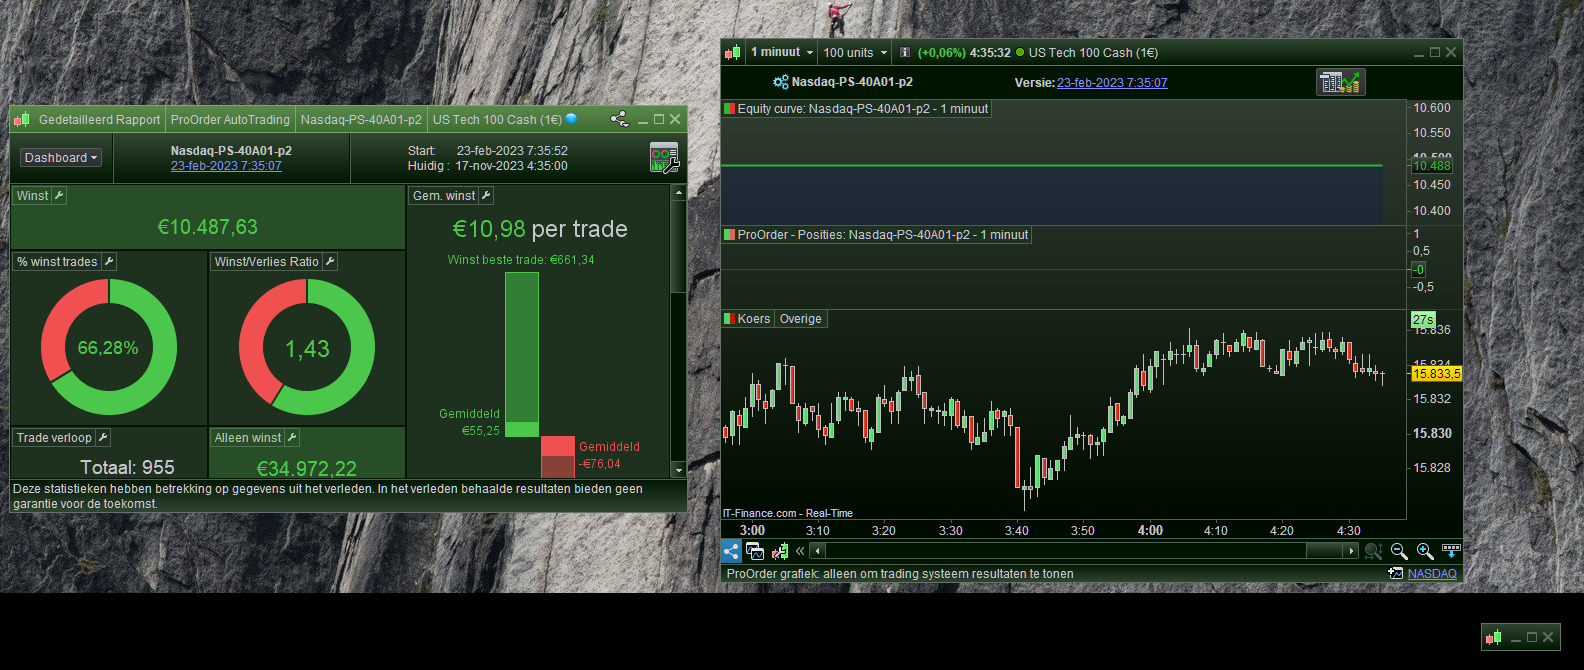Click the instrument info icon in the chart toolbar

coord(905,53)
